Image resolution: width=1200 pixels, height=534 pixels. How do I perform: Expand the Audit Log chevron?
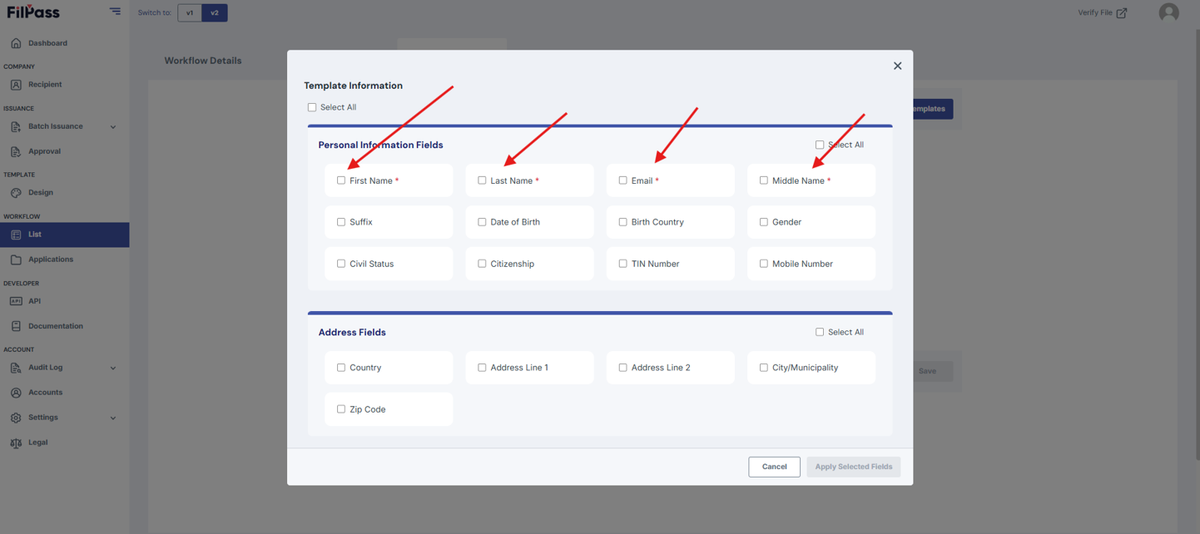[113, 368]
